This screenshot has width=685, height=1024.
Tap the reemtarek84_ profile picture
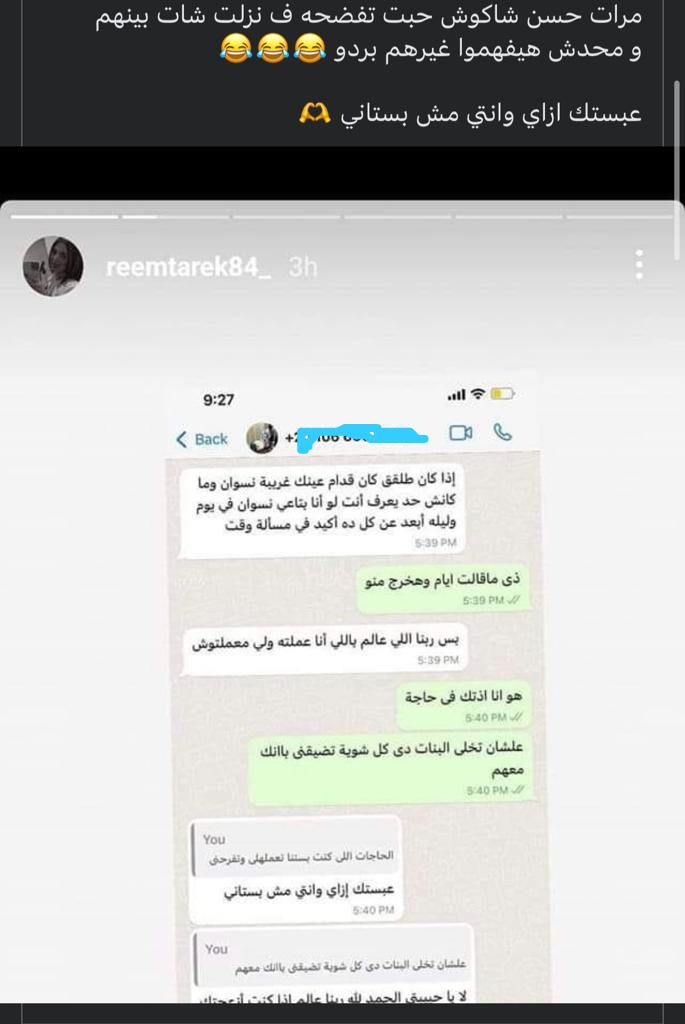pos(53,266)
